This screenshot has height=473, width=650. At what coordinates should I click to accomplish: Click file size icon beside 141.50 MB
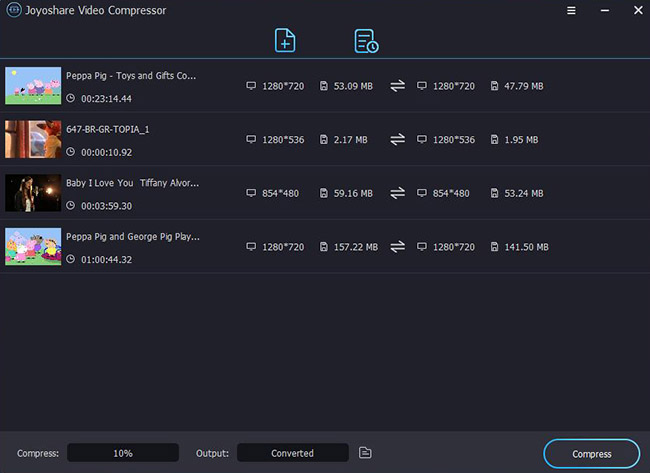[495, 247]
